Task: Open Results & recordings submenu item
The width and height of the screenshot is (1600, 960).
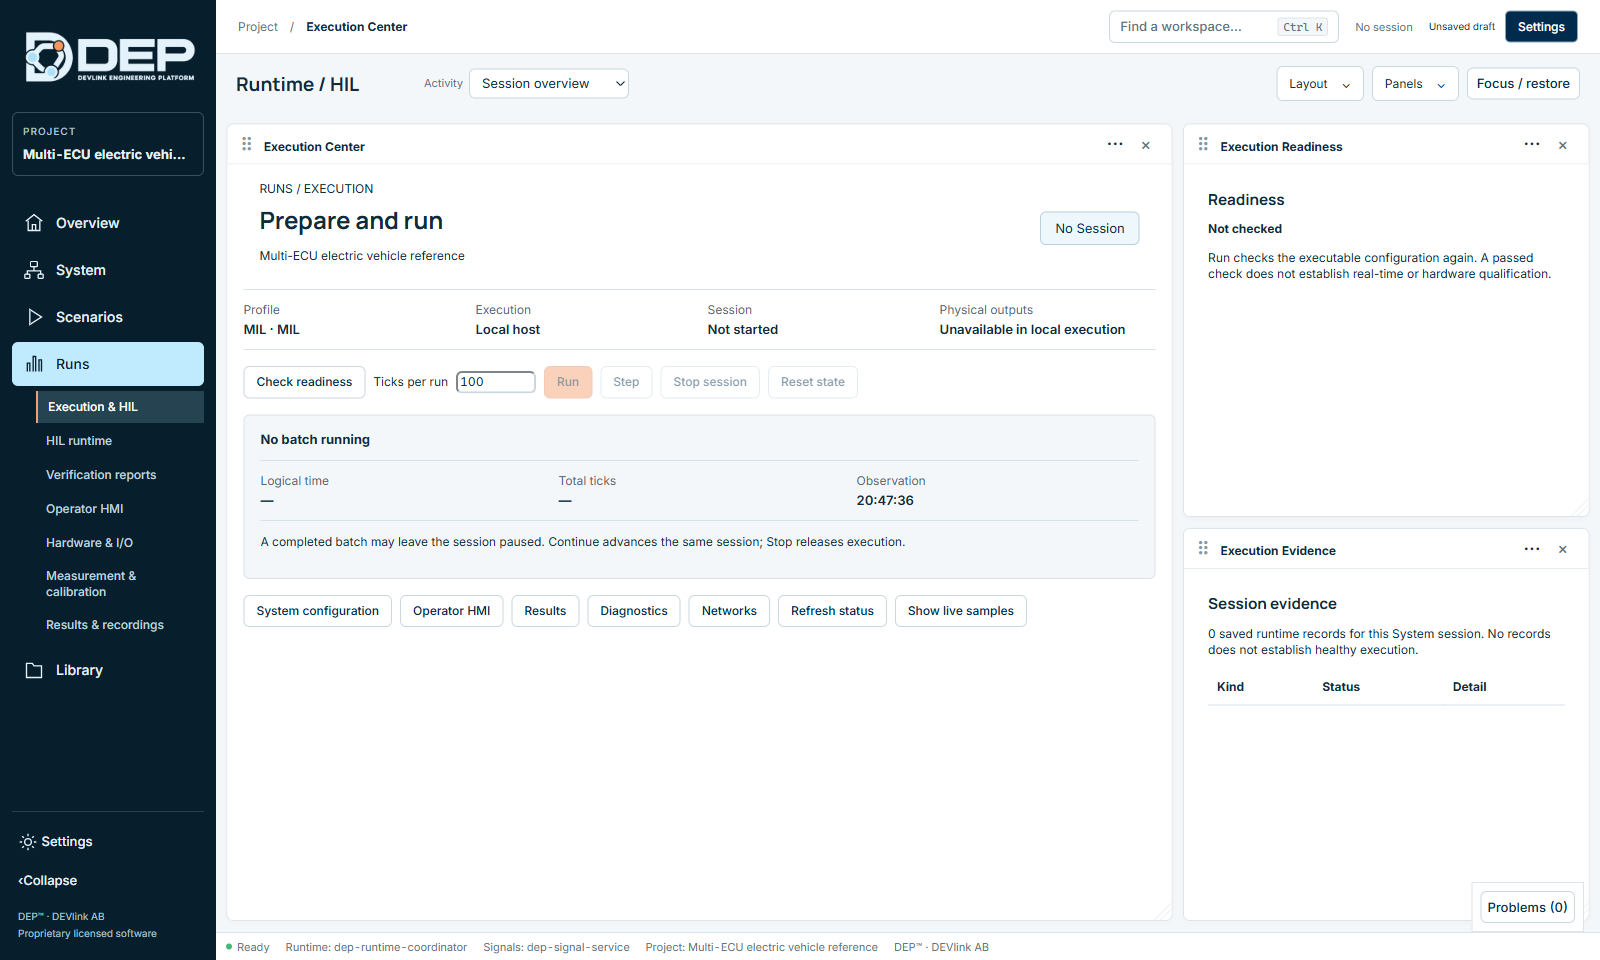Action: tap(120, 625)
